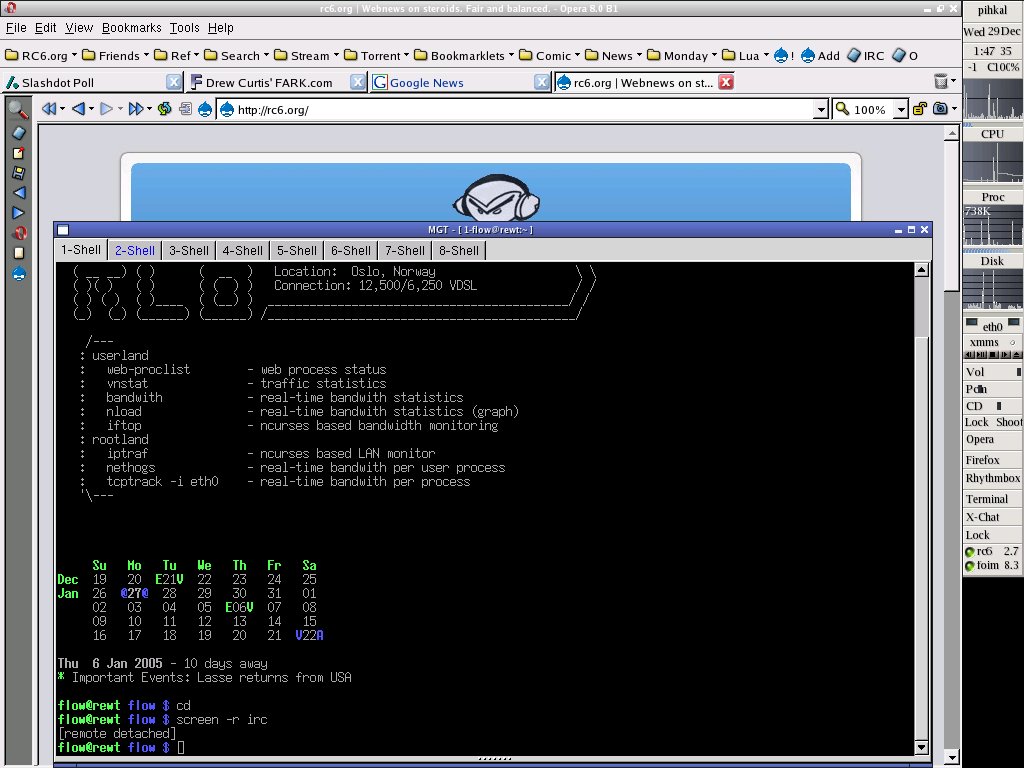Expand the News bookmarks folder
This screenshot has width=1024, height=768.
click(613, 56)
